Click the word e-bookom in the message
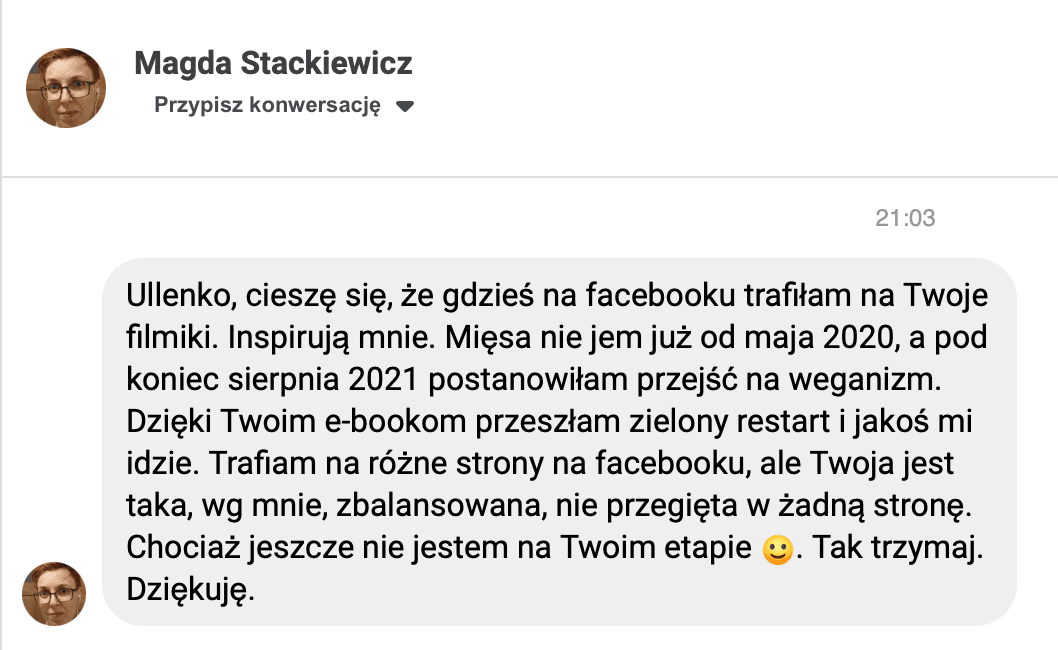 pyautogui.click(x=395, y=422)
